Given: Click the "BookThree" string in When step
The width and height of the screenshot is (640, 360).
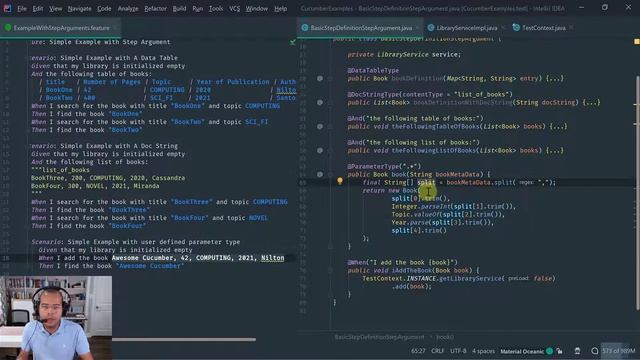Looking at the screenshot, I should (x=191, y=202).
